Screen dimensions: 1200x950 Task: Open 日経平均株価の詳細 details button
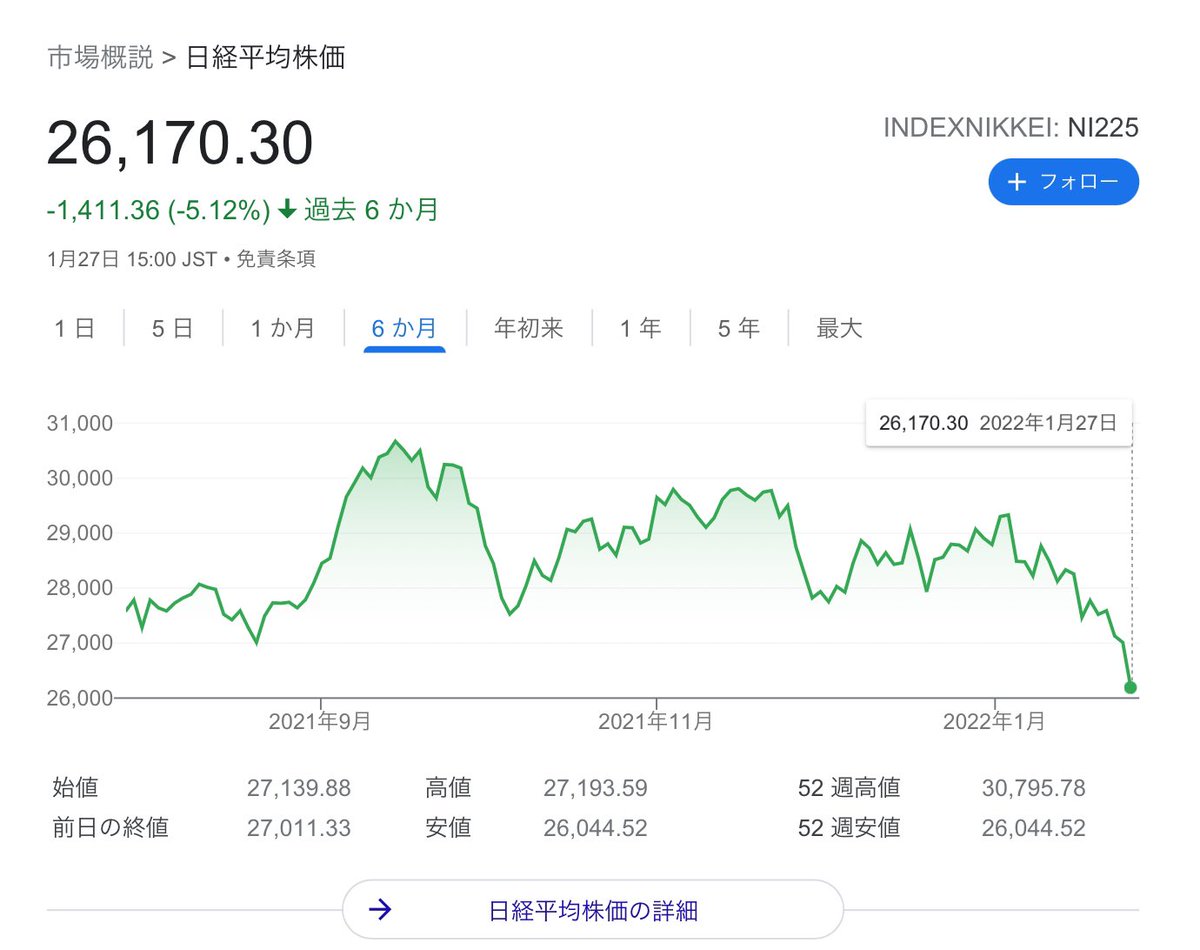(593, 909)
